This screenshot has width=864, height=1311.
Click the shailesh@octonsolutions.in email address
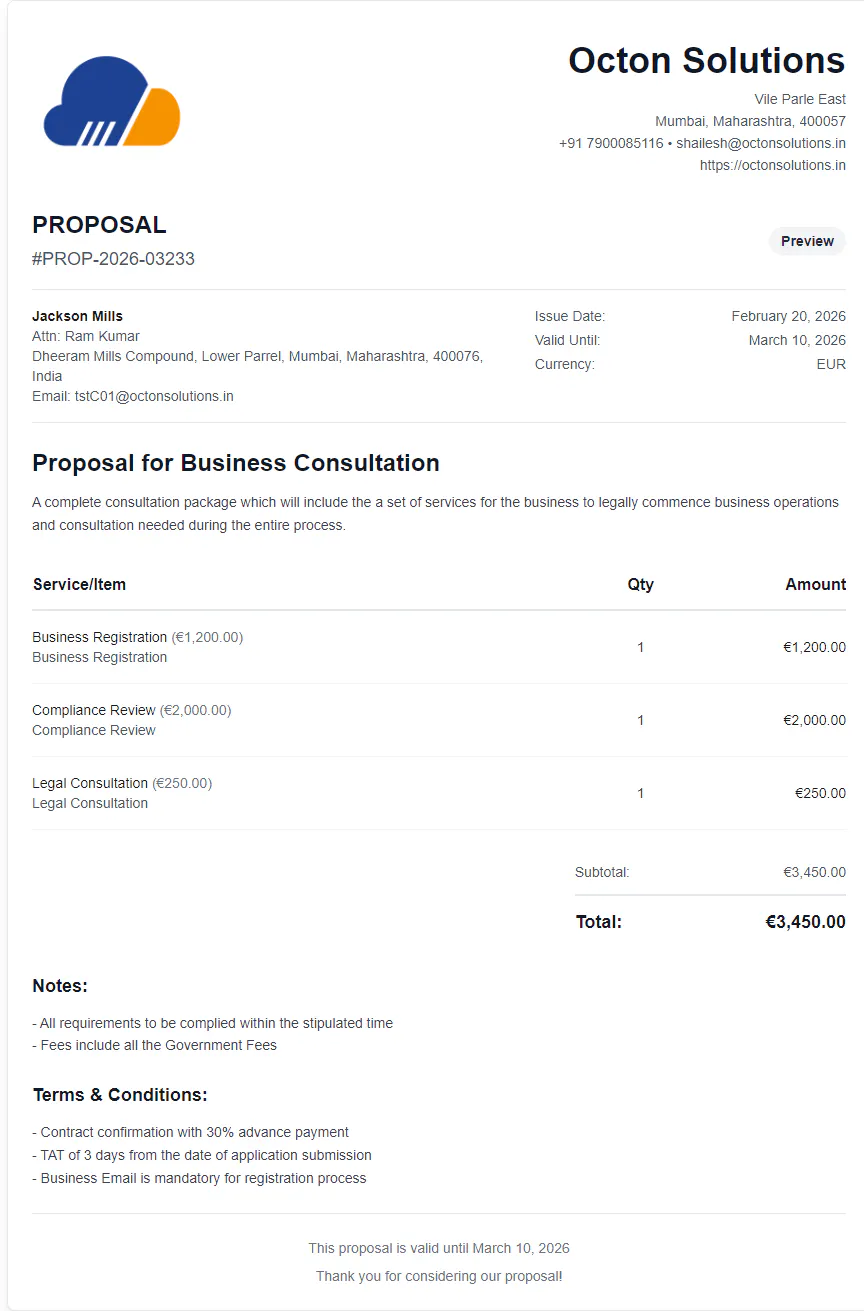click(761, 143)
